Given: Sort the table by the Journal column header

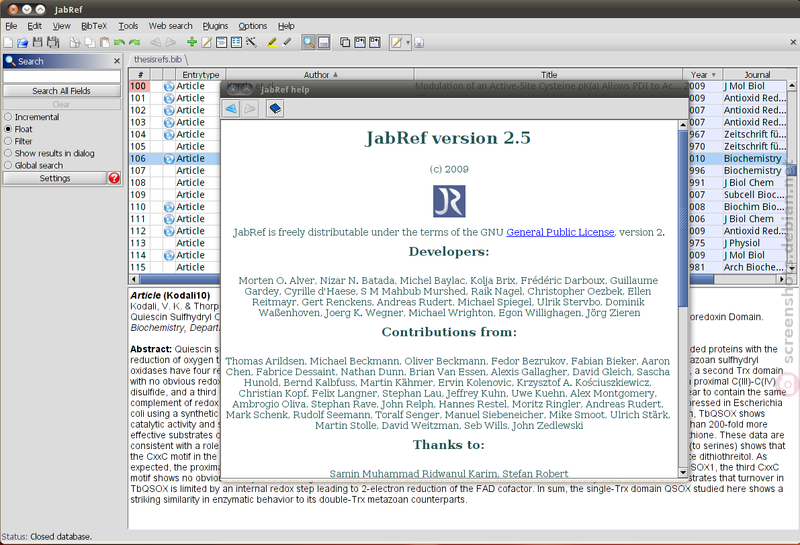Looking at the screenshot, I should pos(756,75).
